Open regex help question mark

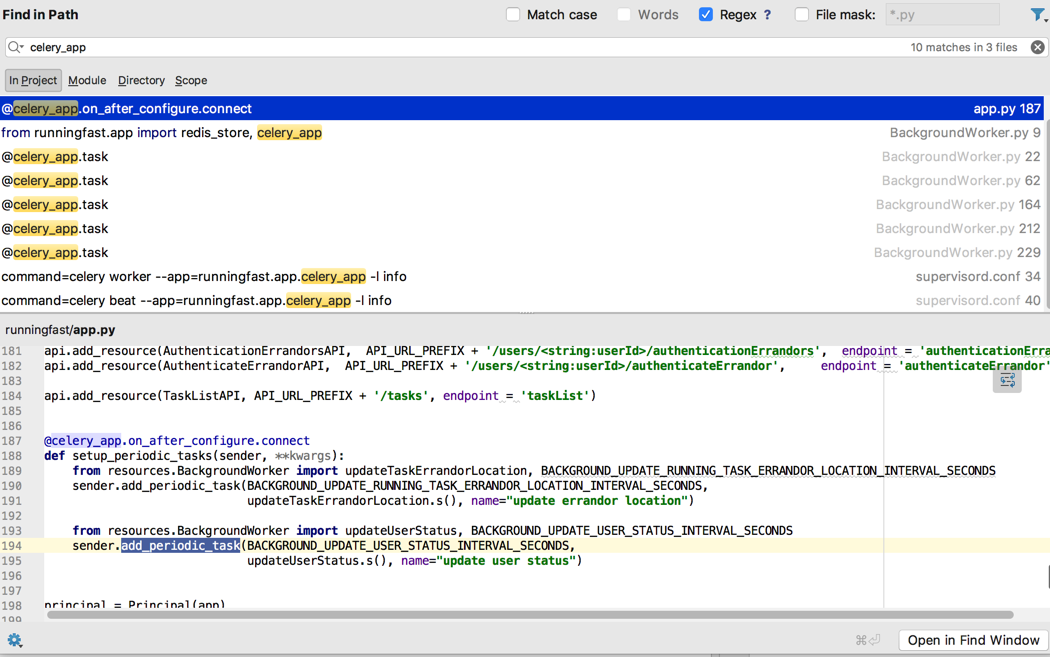(x=767, y=15)
